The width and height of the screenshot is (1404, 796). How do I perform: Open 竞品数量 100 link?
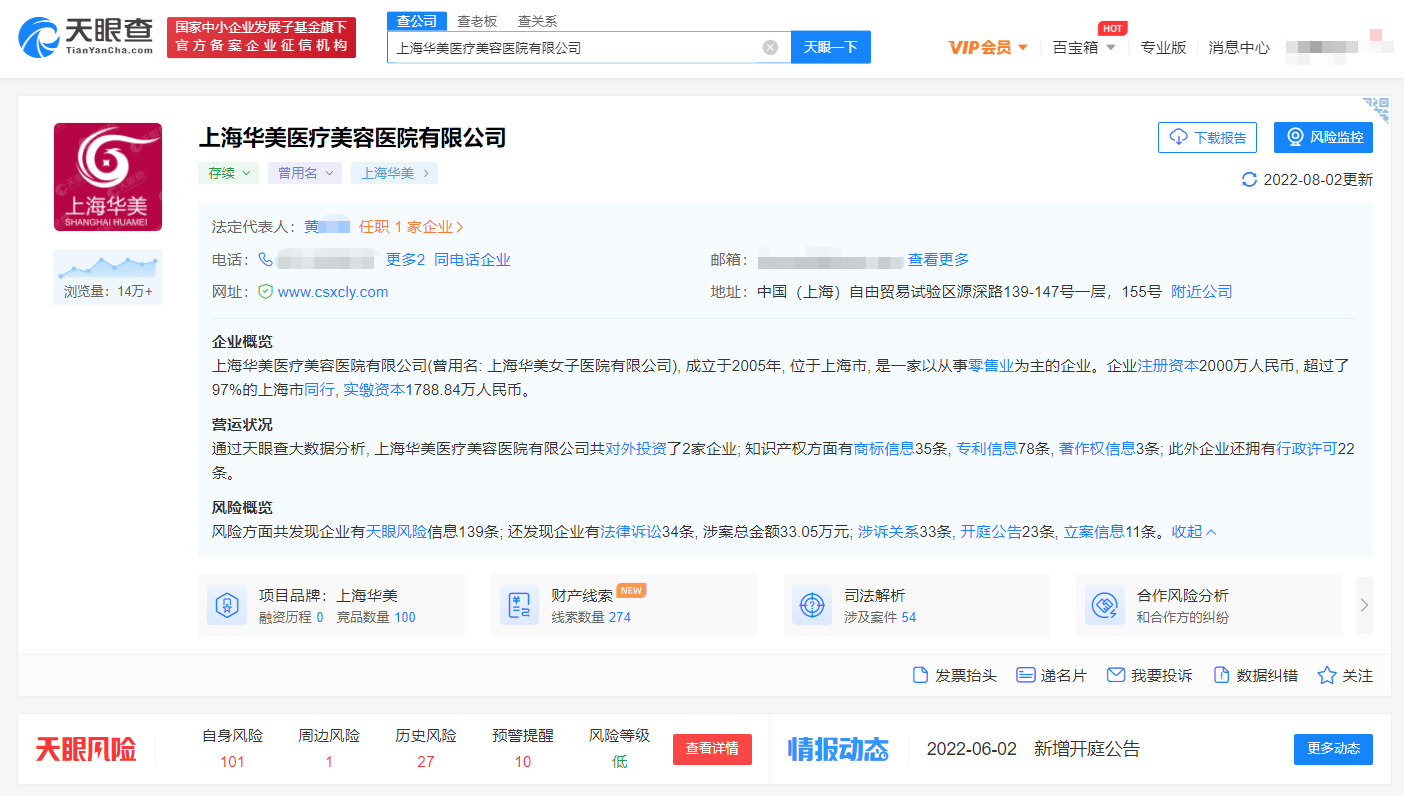pyautogui.click(x=376, y=617)
